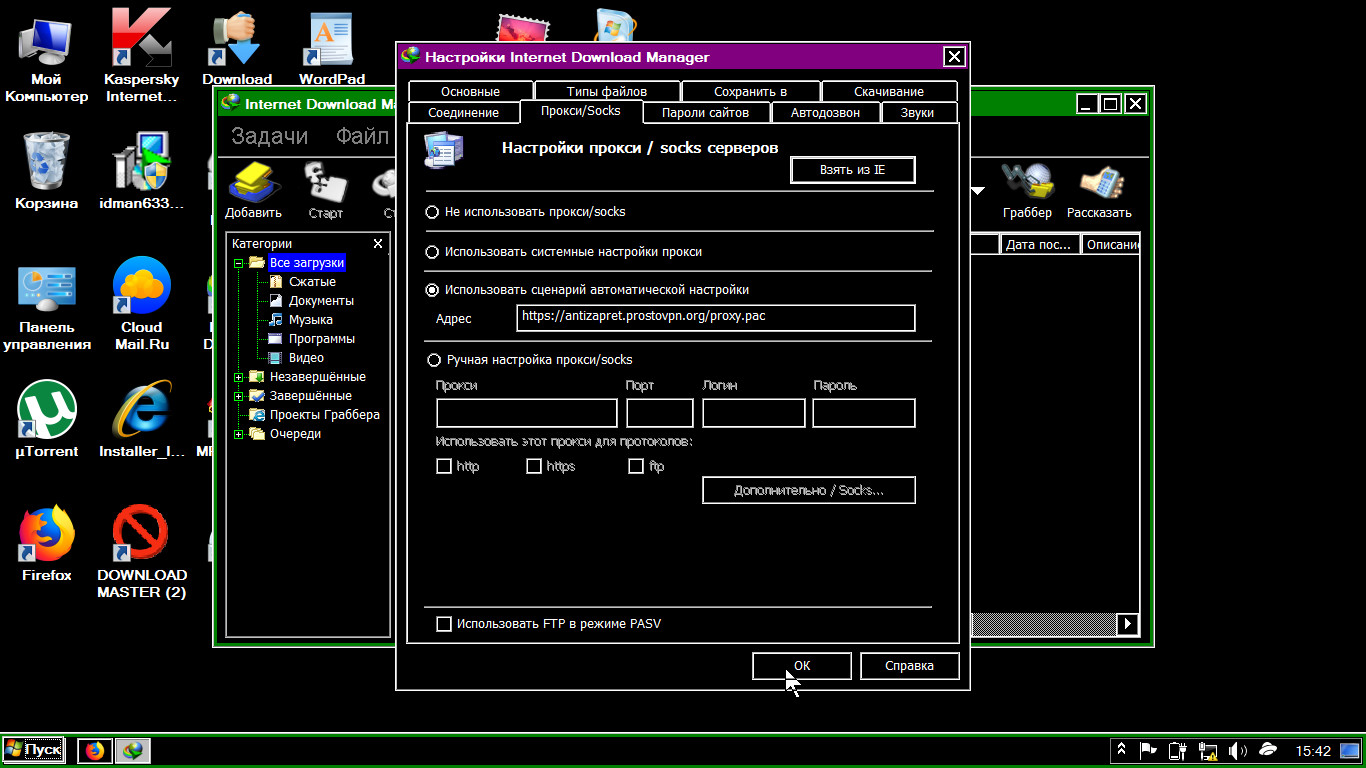The image size is (1366, 768).
Task: Open the Installer_I... Internet Explorer shortcut
Action: (141, 420)
